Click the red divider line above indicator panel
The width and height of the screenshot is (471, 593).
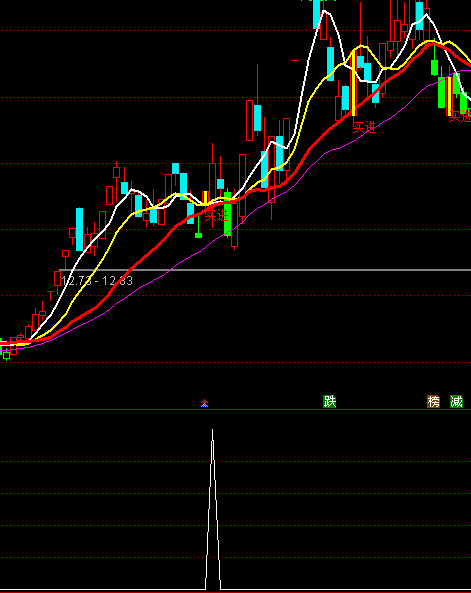click(235, 410)
